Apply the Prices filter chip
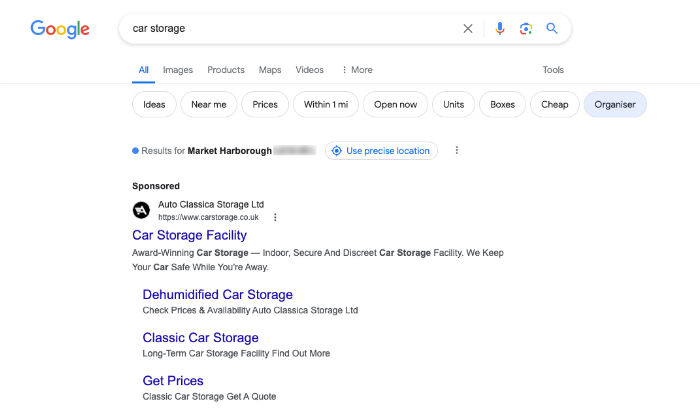The image size is (700, 415). [x=265, y=104]
